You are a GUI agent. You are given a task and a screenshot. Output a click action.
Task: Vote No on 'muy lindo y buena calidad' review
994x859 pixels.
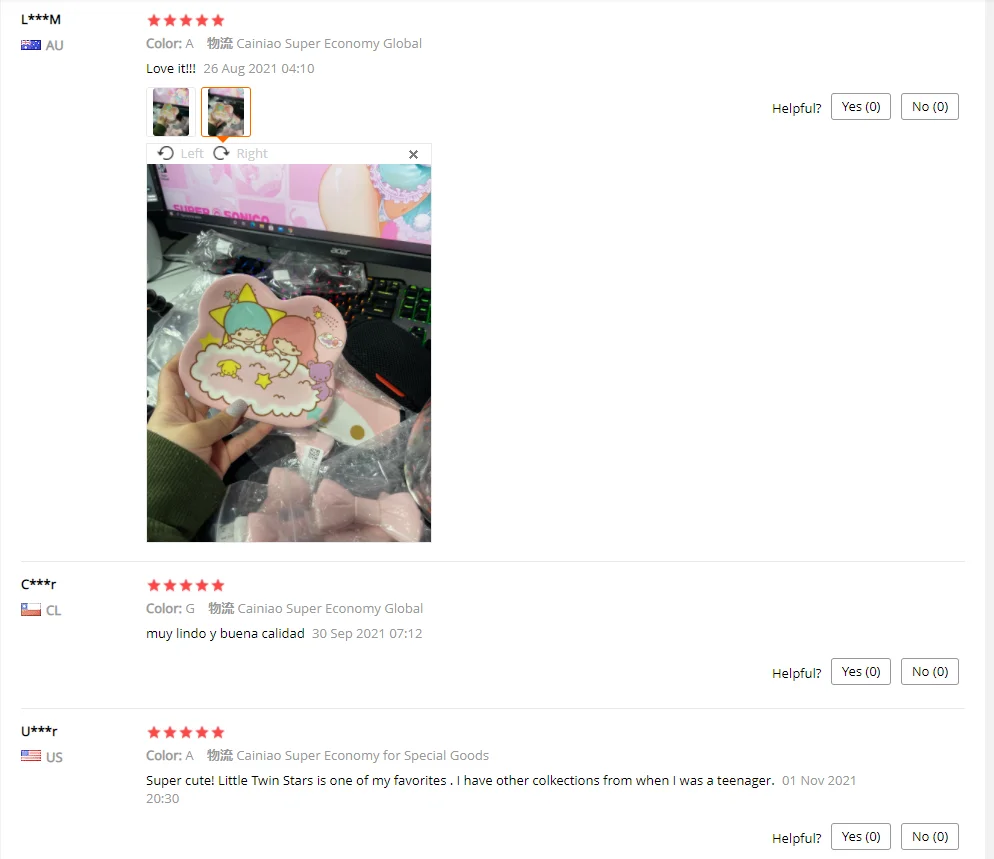(929, 671)
